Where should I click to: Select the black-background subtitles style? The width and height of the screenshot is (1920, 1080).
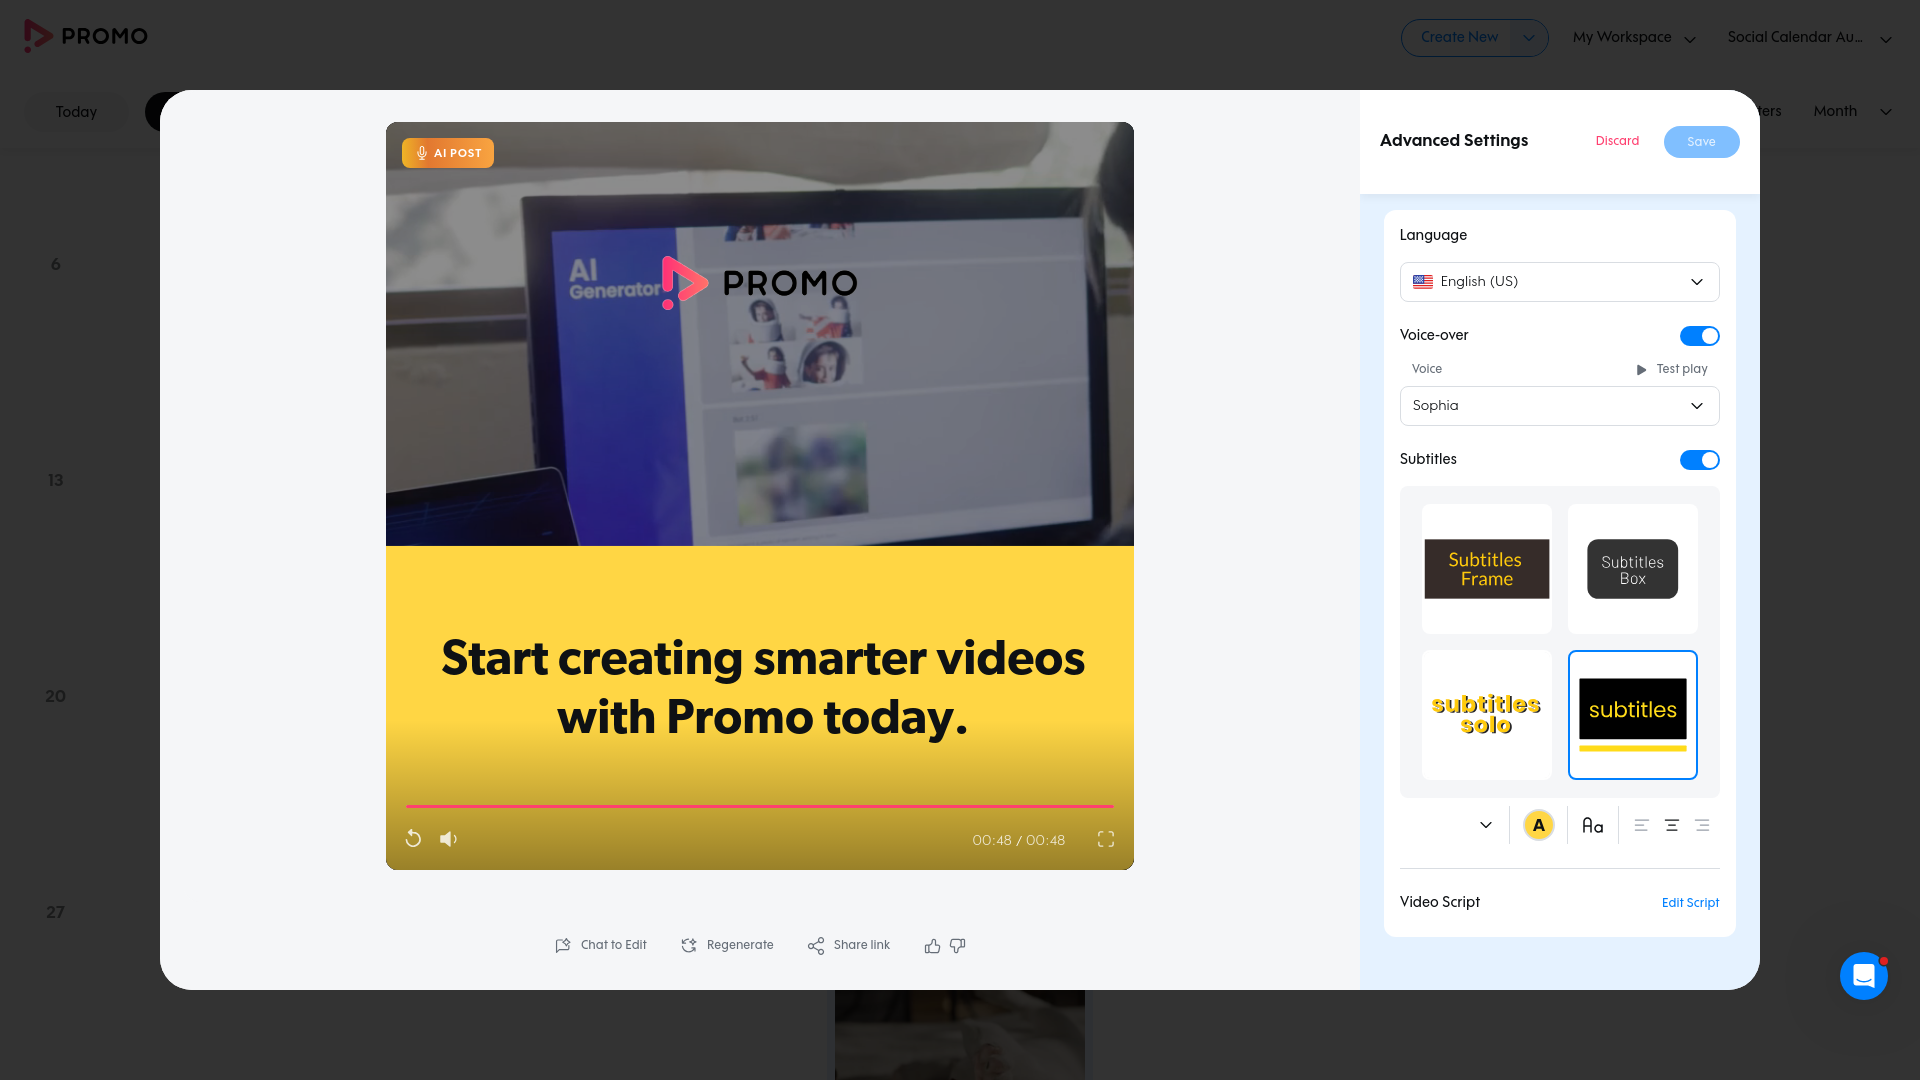point(1633,715)
